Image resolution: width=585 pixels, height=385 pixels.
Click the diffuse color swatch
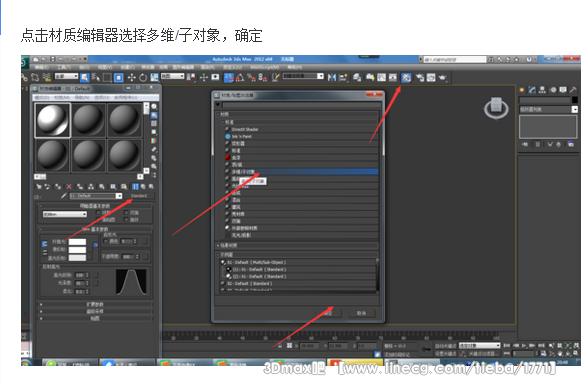(x=77, y=250)
